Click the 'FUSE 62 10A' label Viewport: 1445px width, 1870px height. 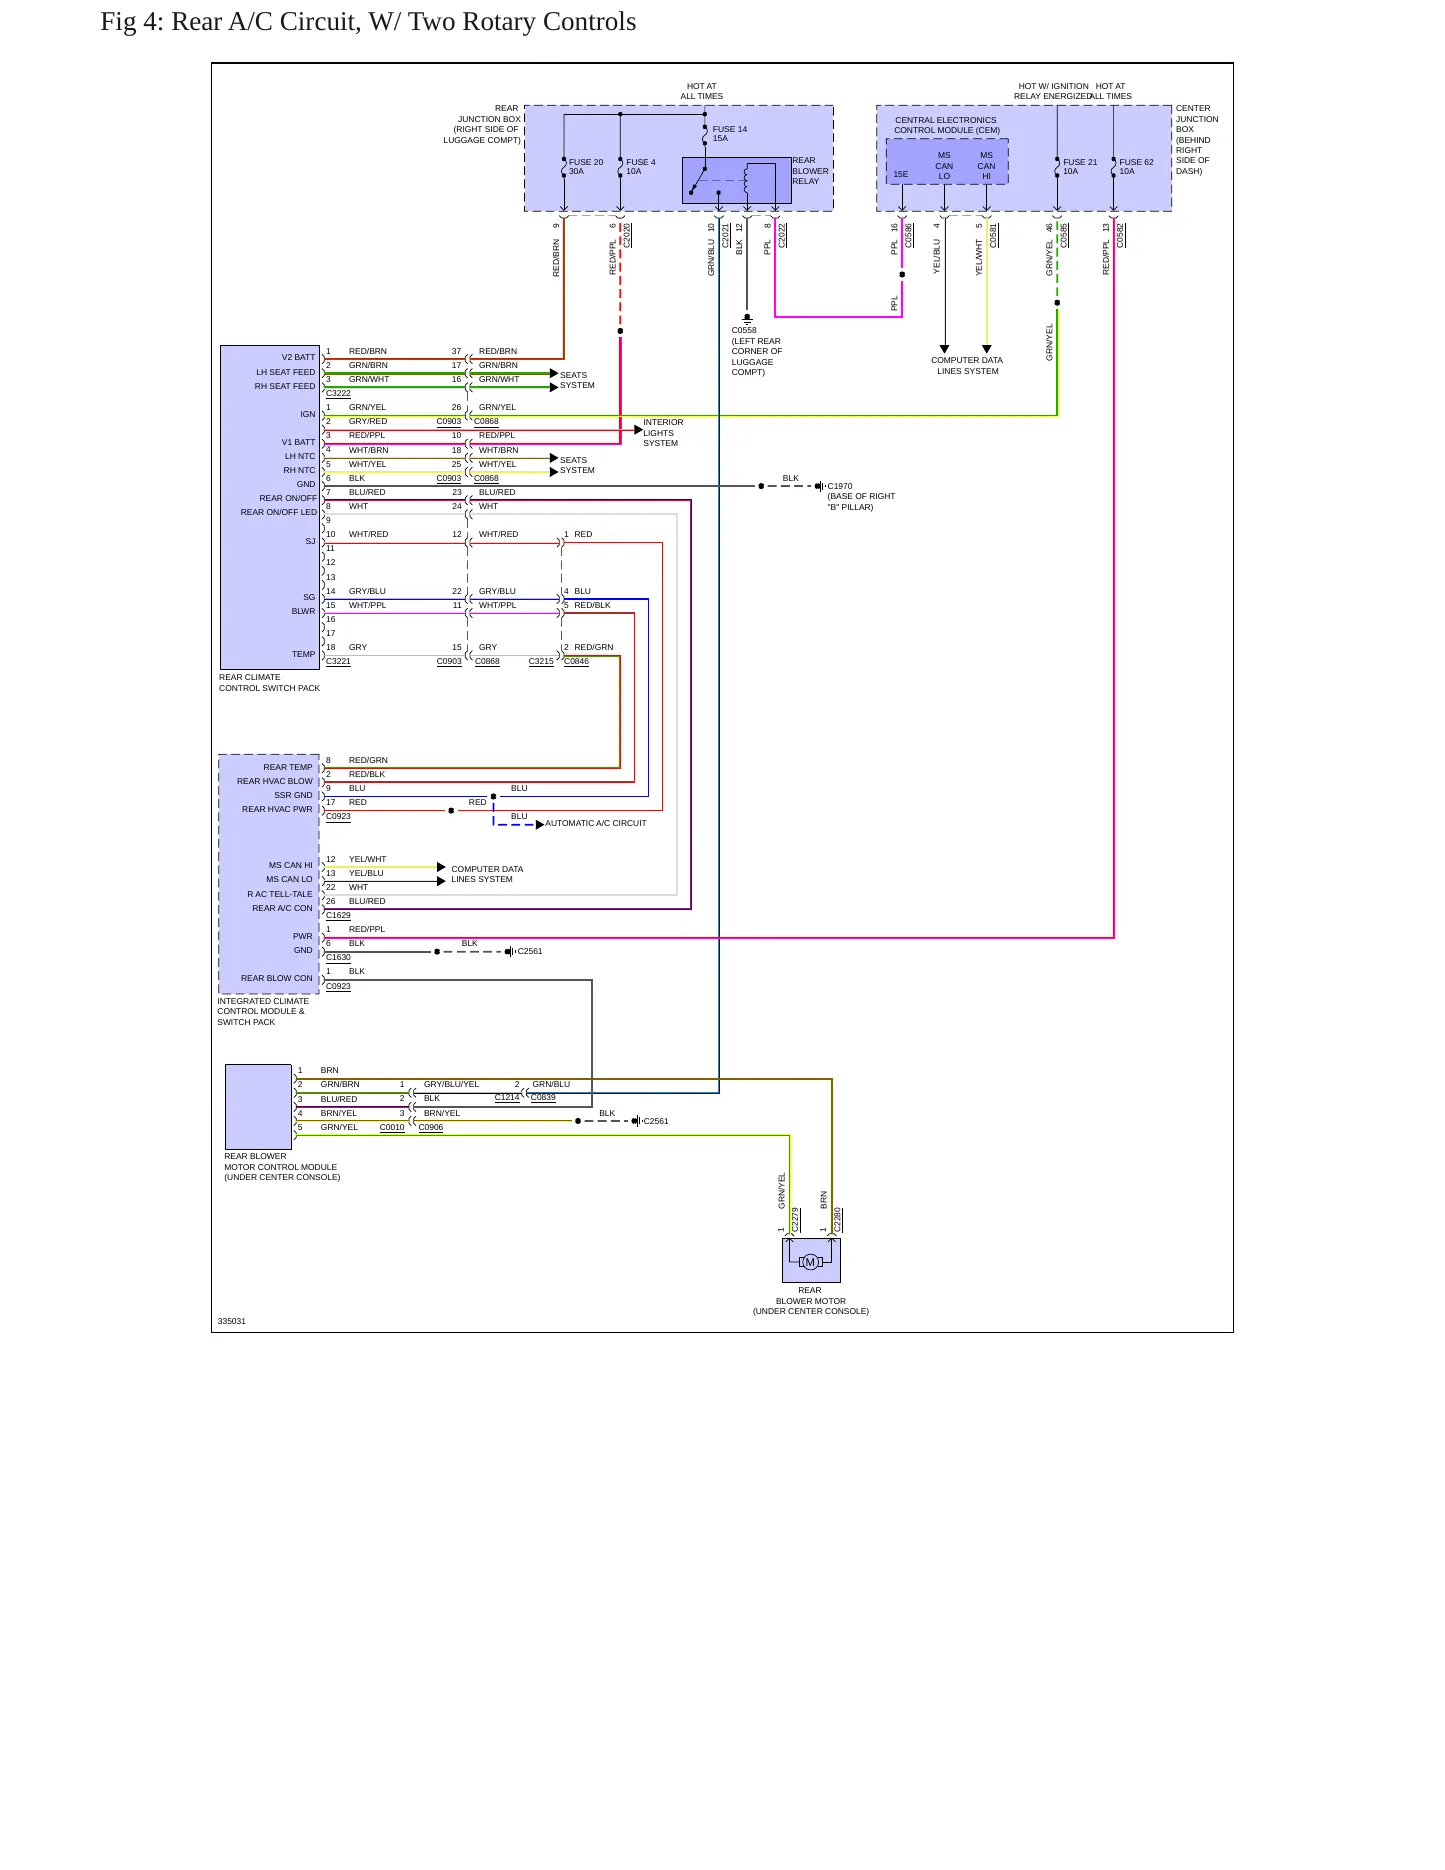coord(1136,167)
